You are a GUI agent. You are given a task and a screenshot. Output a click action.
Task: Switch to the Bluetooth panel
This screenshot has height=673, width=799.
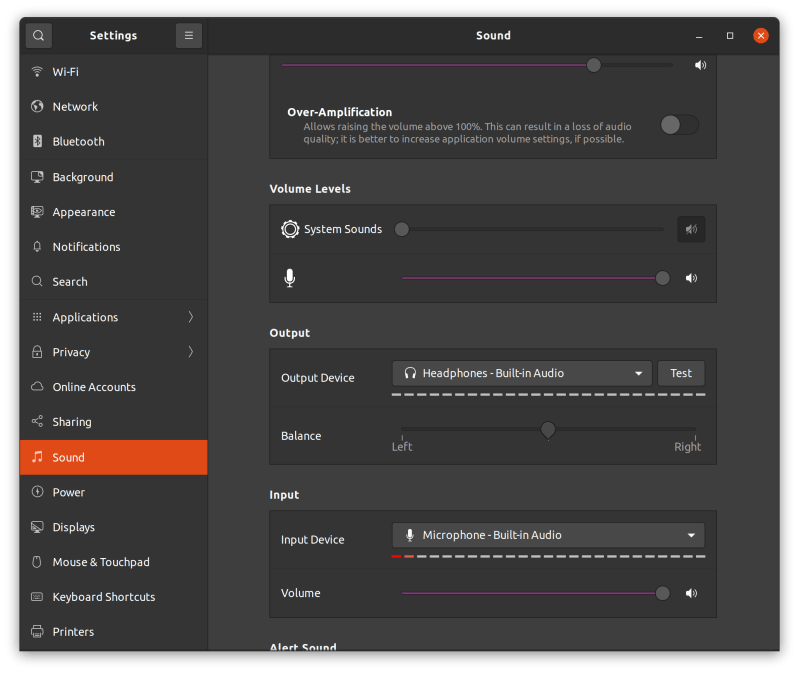tap(114, 141)
